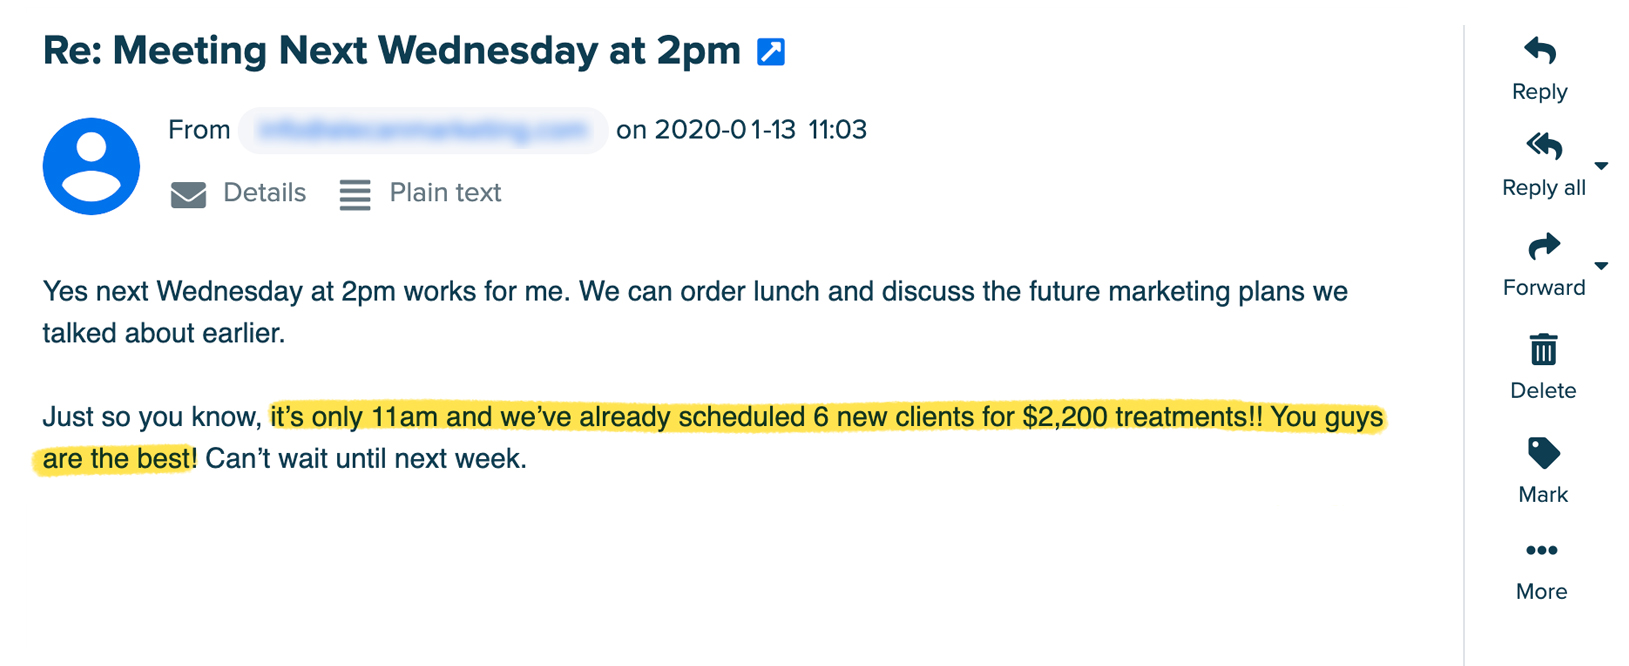
Task: Show message Details
Action: (x=264, y=193)
